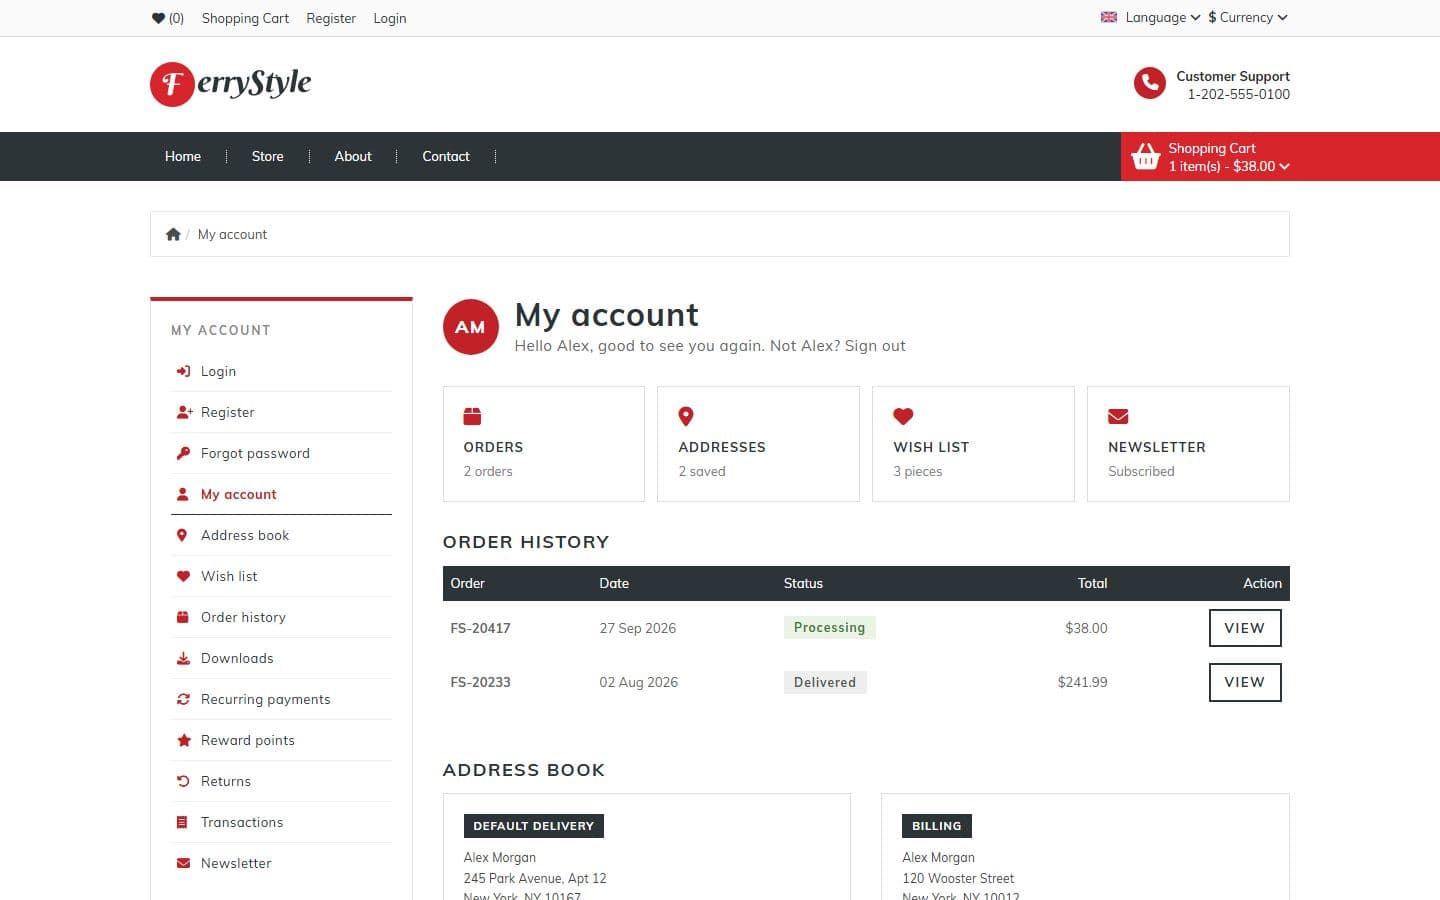View order FS-20233
The height and width of the screenshot is (900, 1440).
1245,682
